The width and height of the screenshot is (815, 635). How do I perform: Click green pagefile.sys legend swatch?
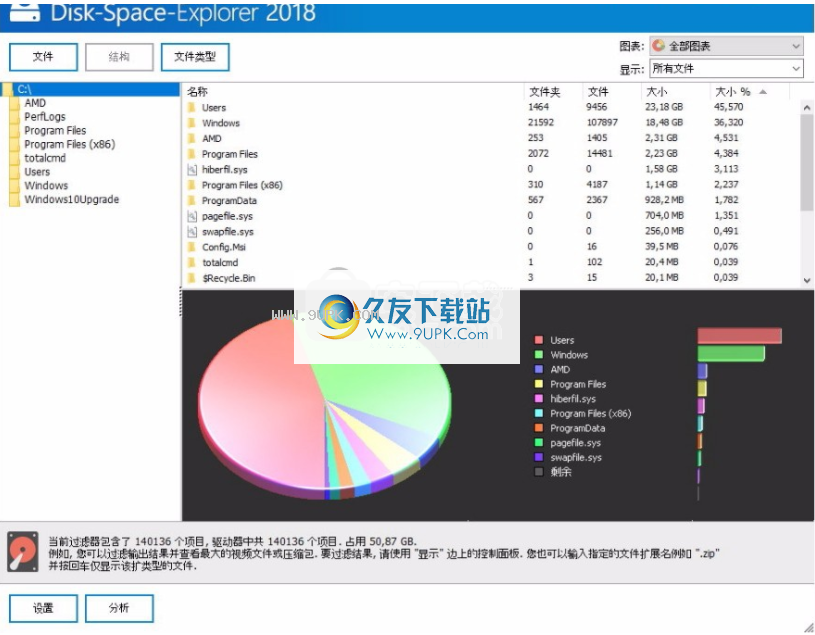(538, 443)
